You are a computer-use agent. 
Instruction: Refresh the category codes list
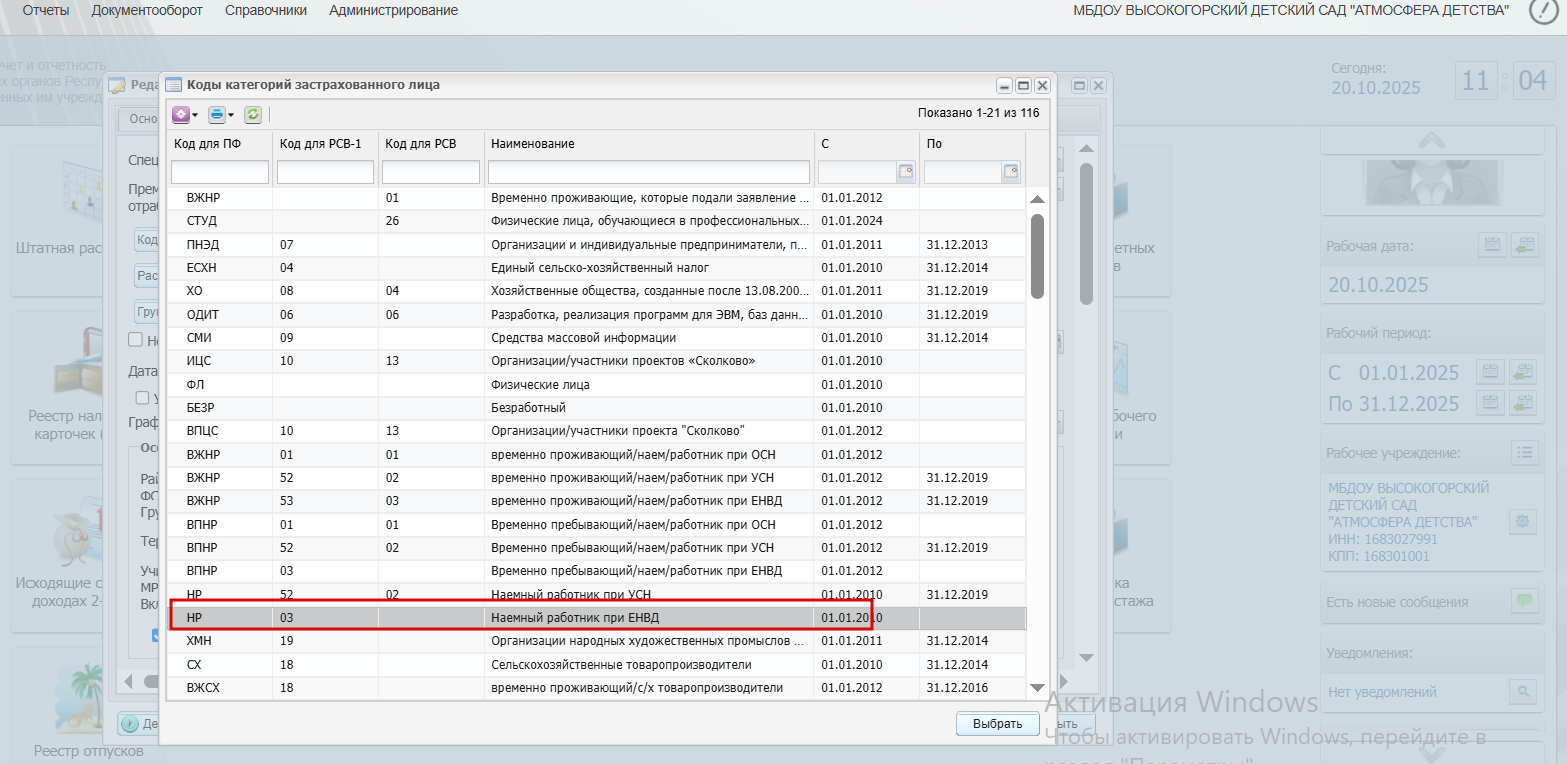pos(253,114)
